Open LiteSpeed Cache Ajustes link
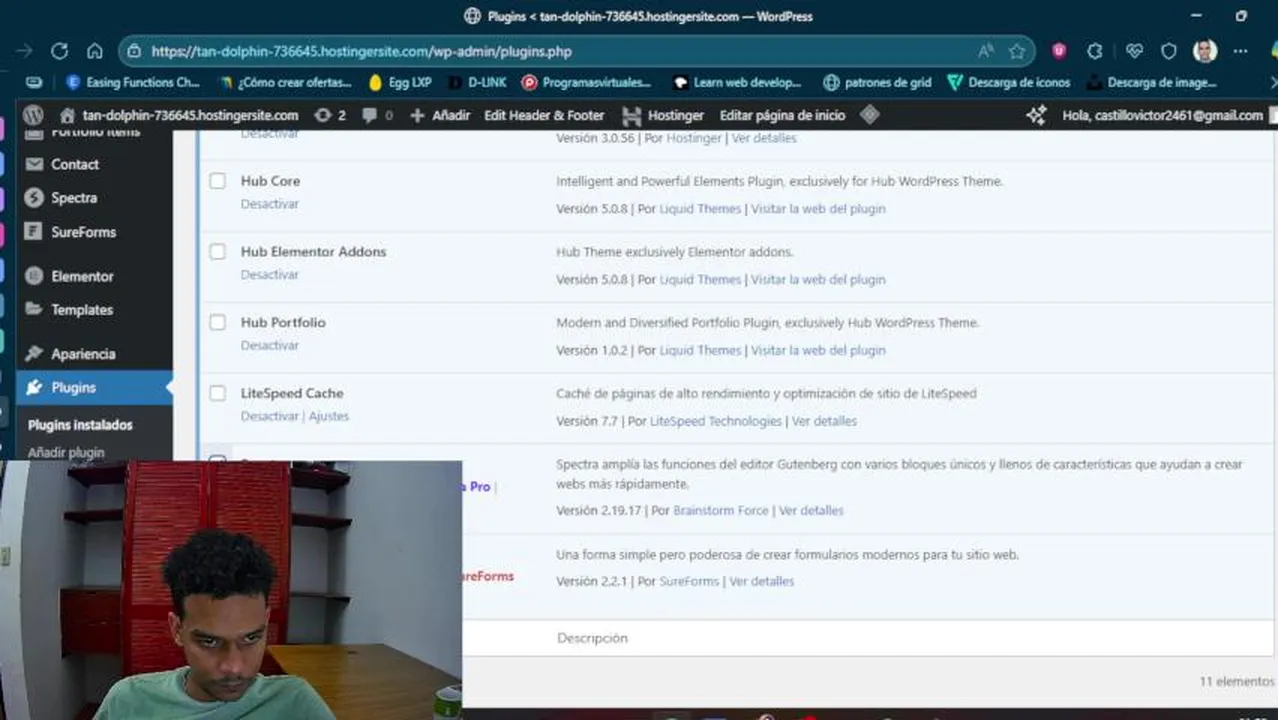Viewport: 1278px width, 720px height. click(329, 416)
